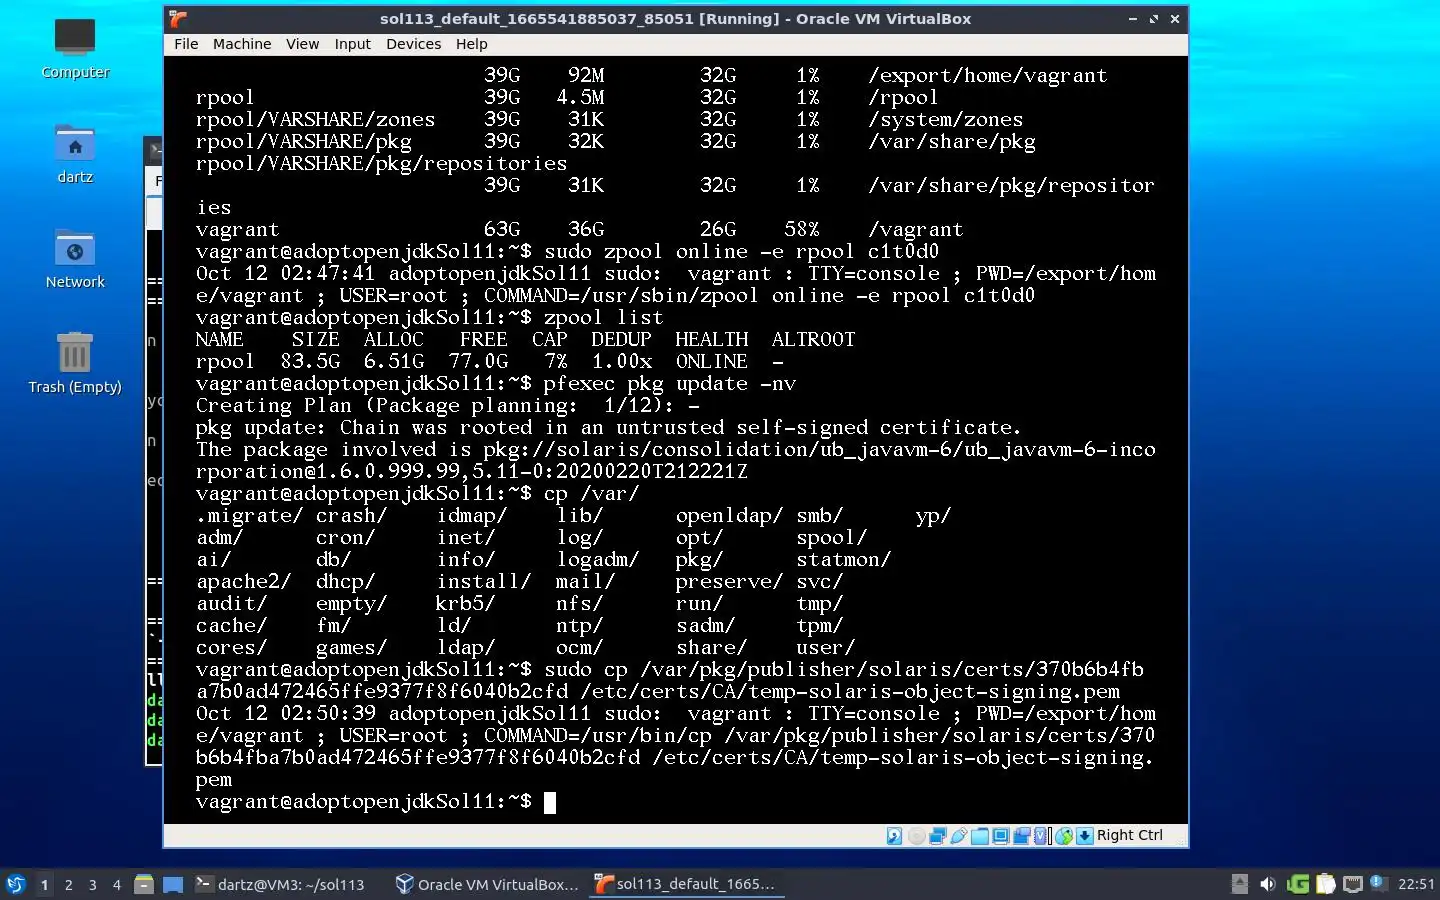Open the File menu in VirtualBox
The width and height of the screenshot is (1440, 900).
pyautogui.click(x=186, y=44)
